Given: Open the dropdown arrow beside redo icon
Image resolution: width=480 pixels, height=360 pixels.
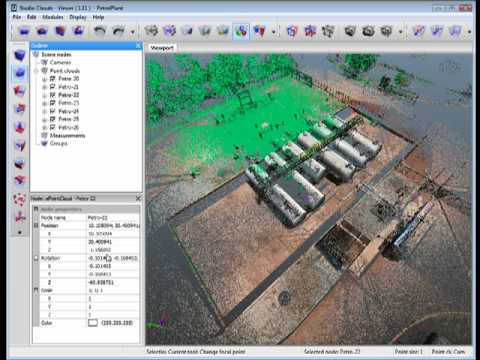Looking at the screenshot, I should click(132, 32).
